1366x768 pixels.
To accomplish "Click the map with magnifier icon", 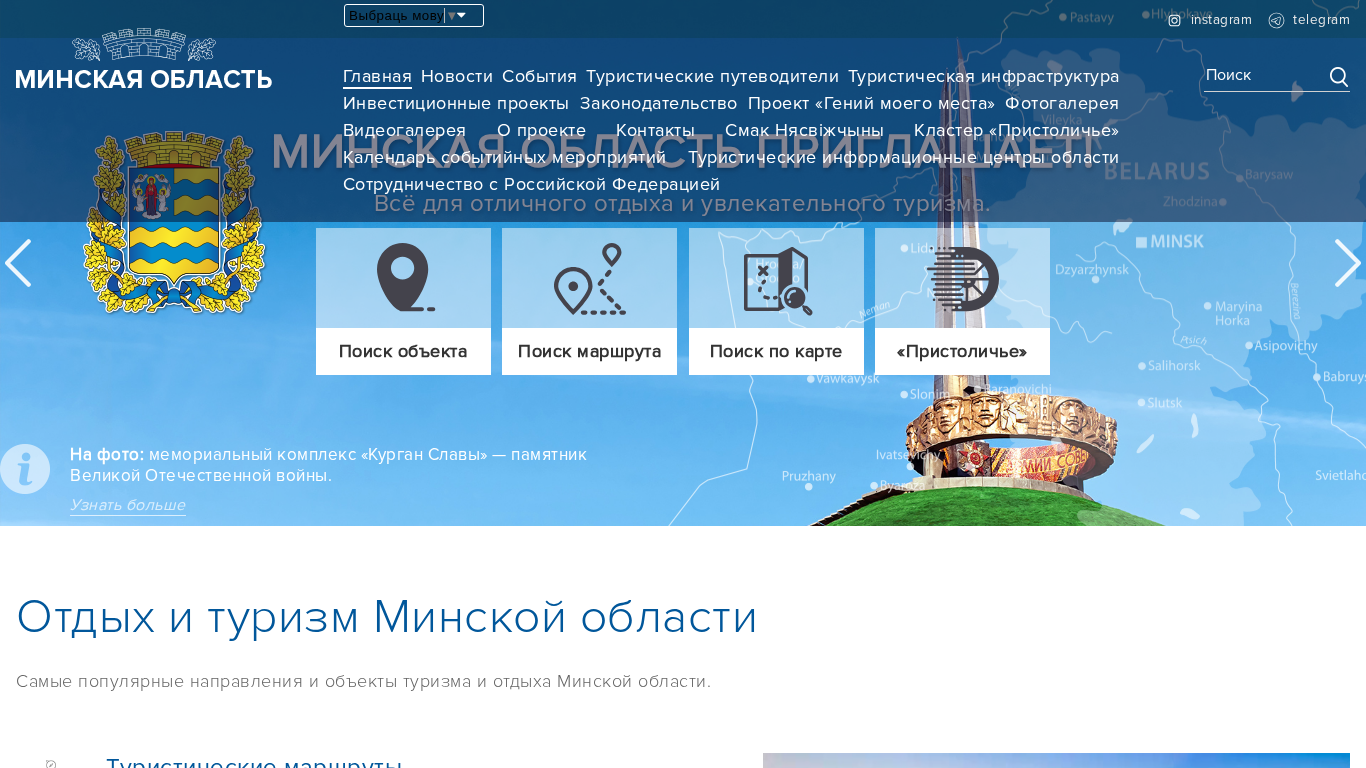I will pyautogui.click(x=776, y=281).
